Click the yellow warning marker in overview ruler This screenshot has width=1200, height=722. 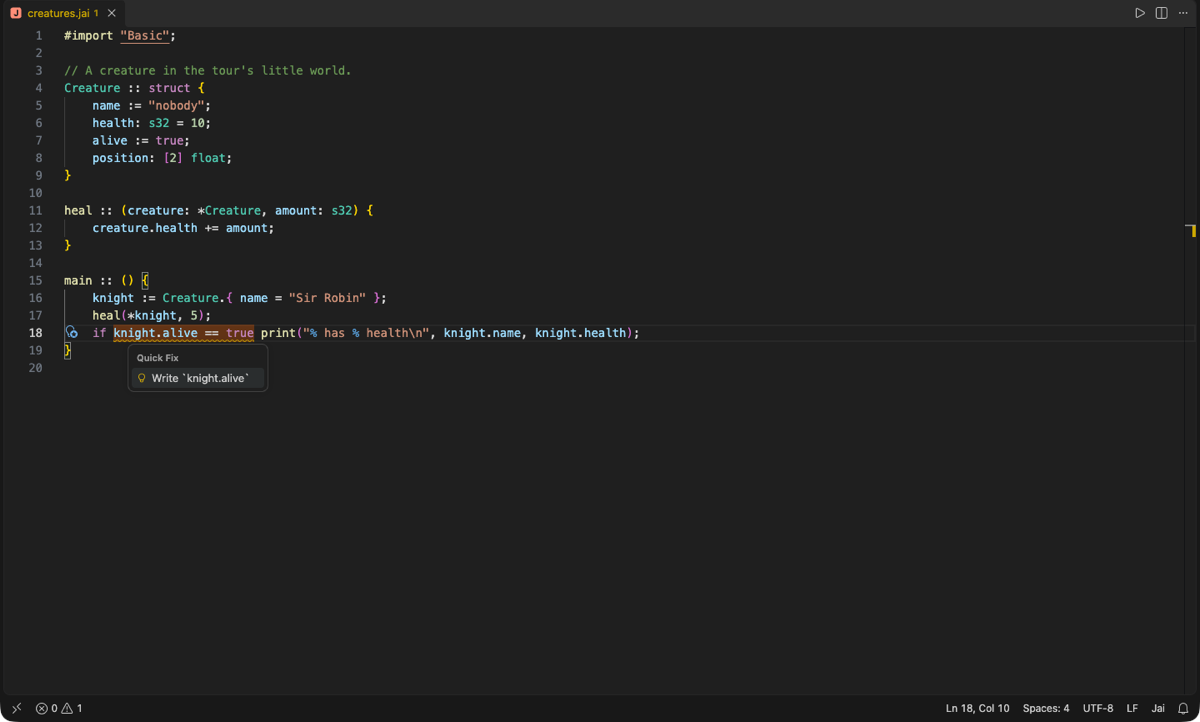tap(1192, 231)
